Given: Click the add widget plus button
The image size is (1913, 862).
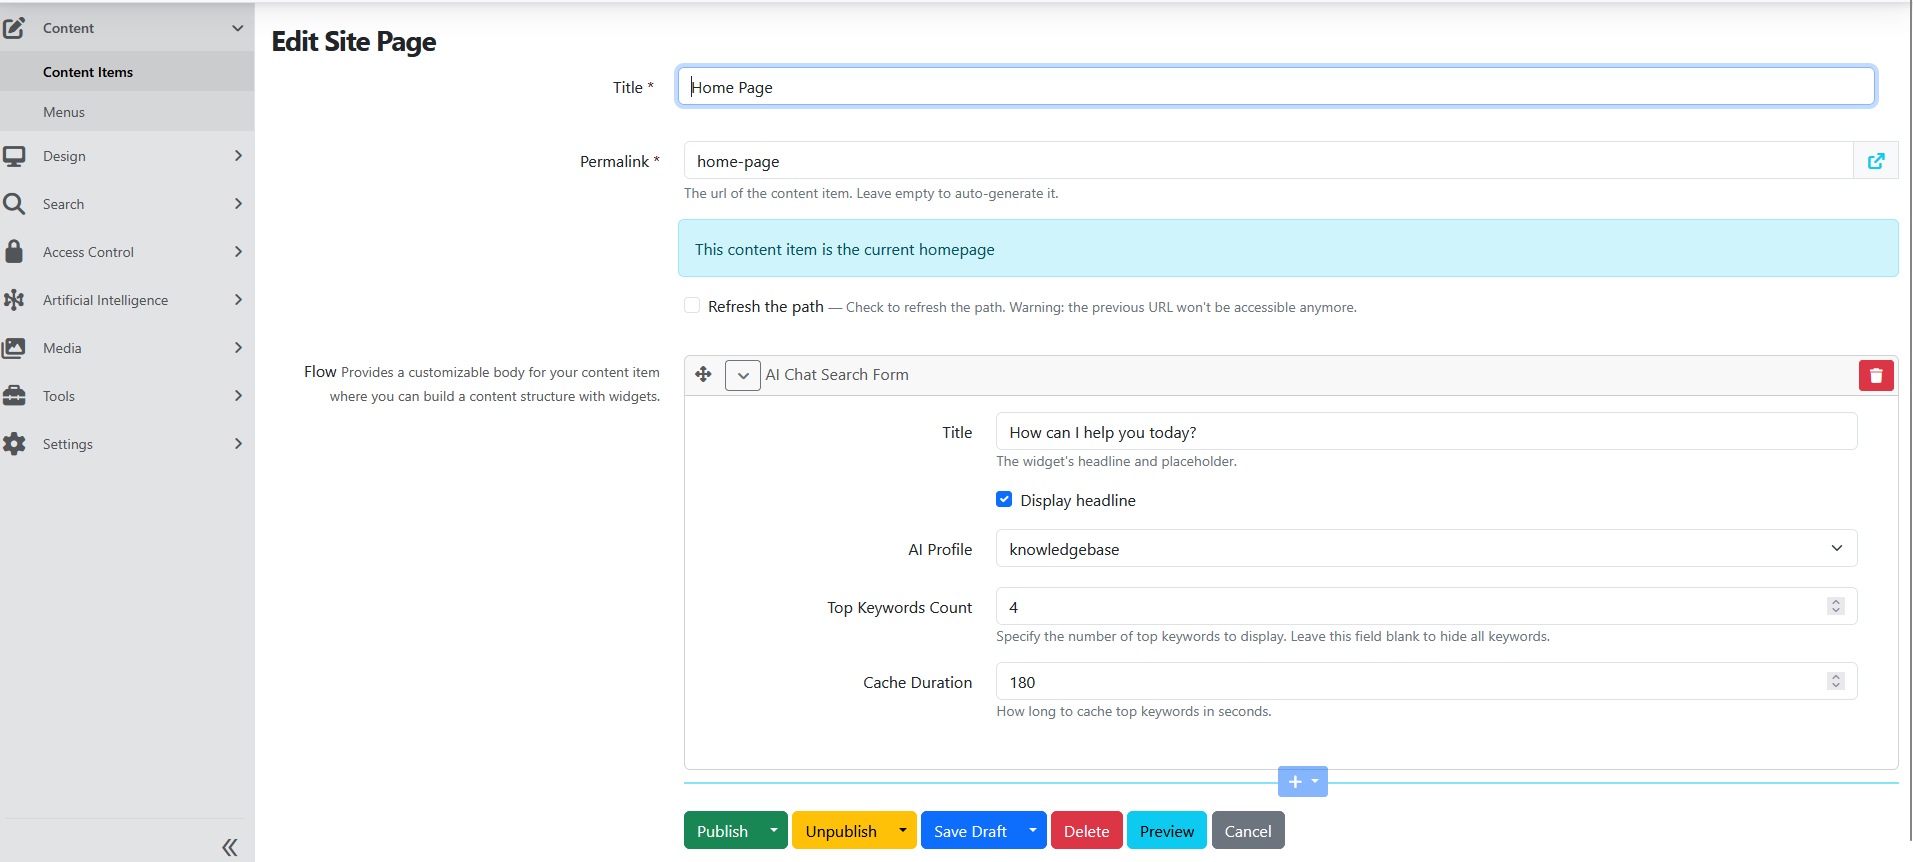Looking at the screenshot, I should (x=1302, y=782).
